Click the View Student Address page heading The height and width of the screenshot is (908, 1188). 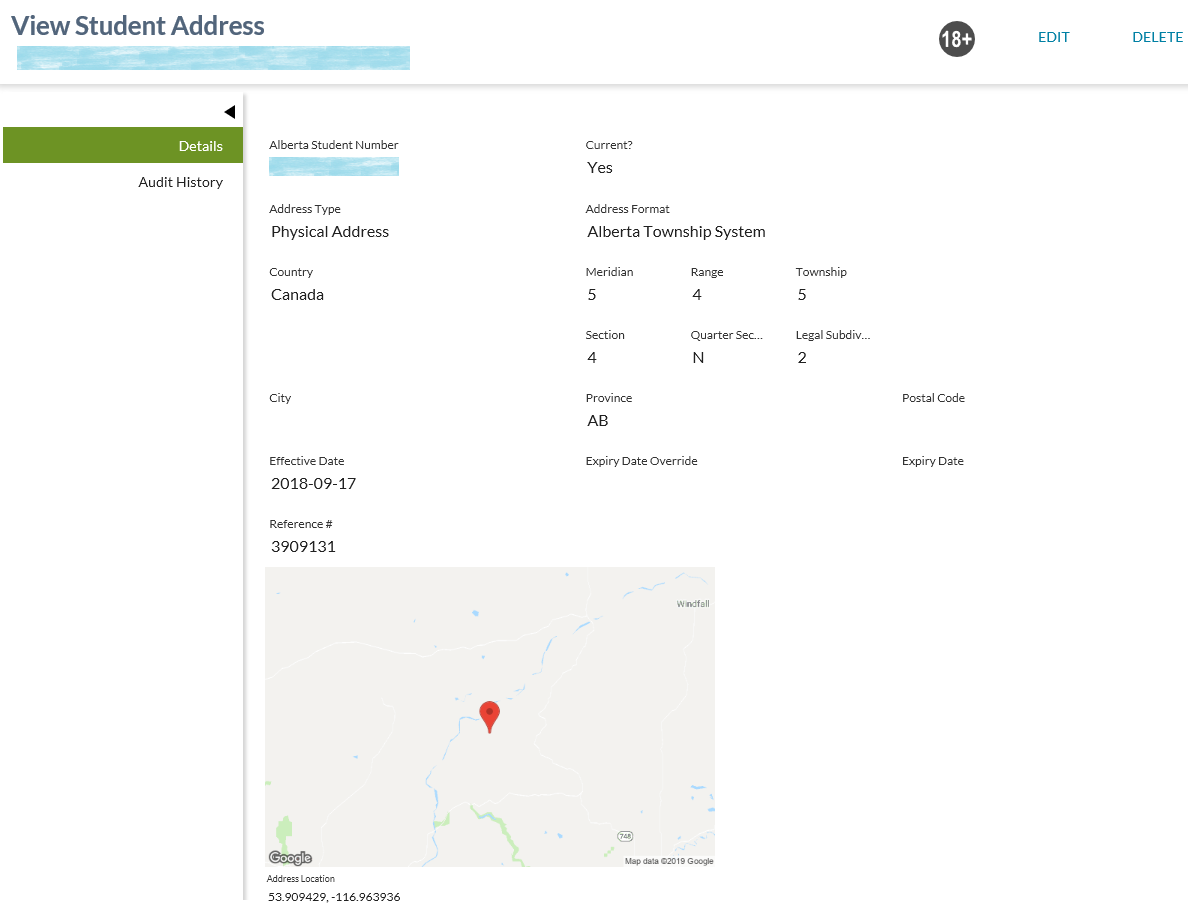(x=138, y=26)
